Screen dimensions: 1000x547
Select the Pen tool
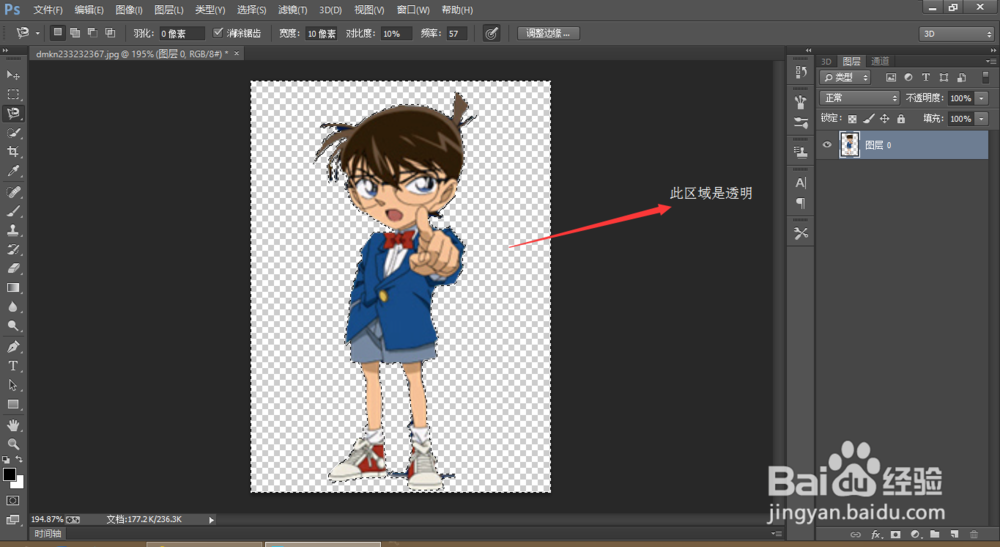(13, 347)
